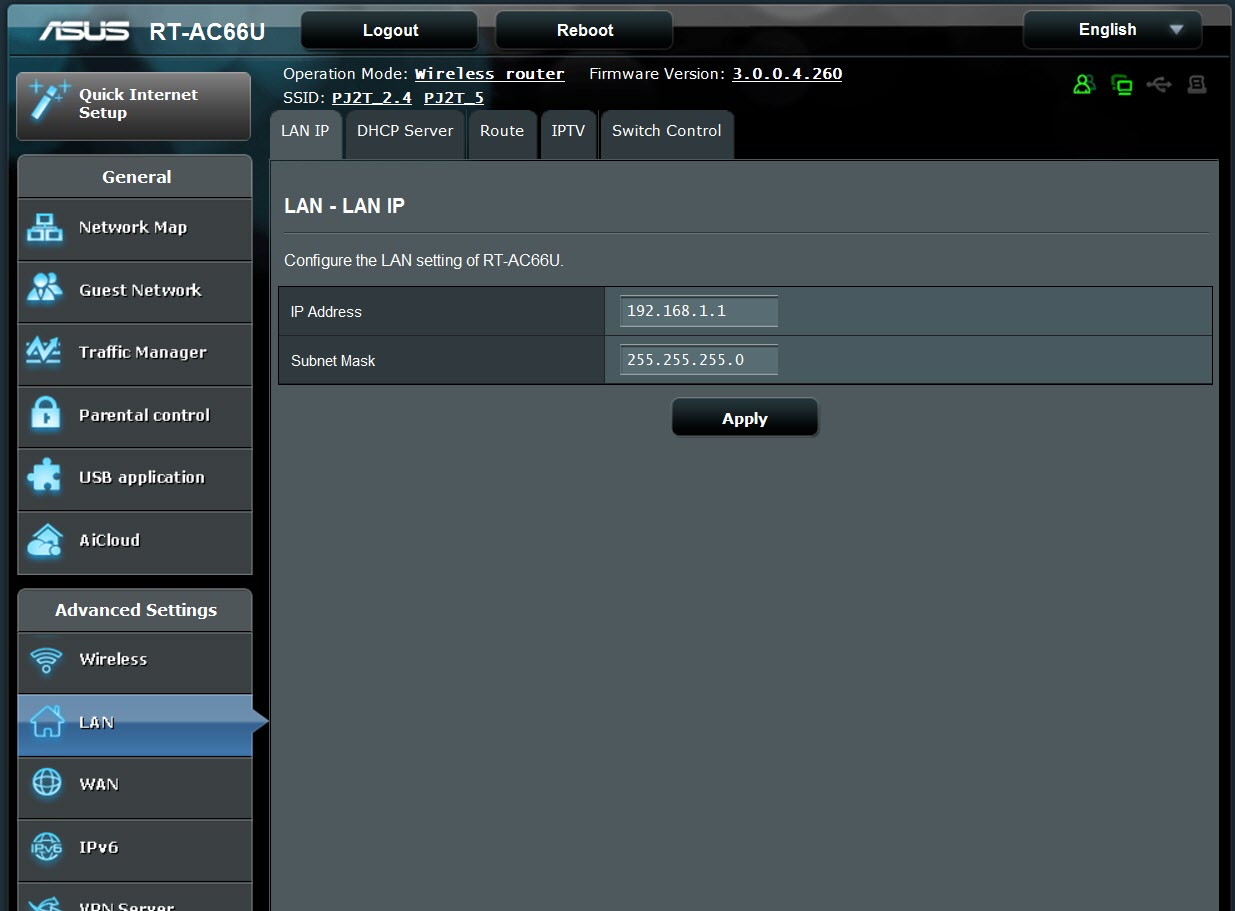The height and width of the screenshot is (911, 1235).
Task: Open the Network Map icon
Action: pyautogui.click(x=45, y=228)
